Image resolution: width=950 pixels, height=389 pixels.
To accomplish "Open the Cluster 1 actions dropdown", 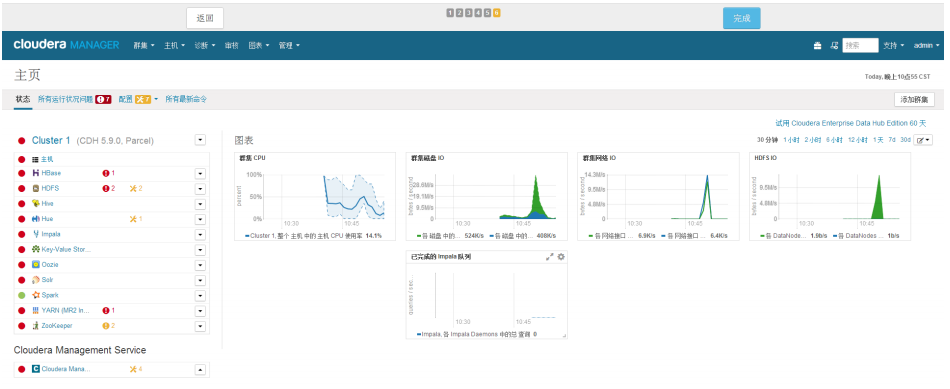I will pos(201,140).
